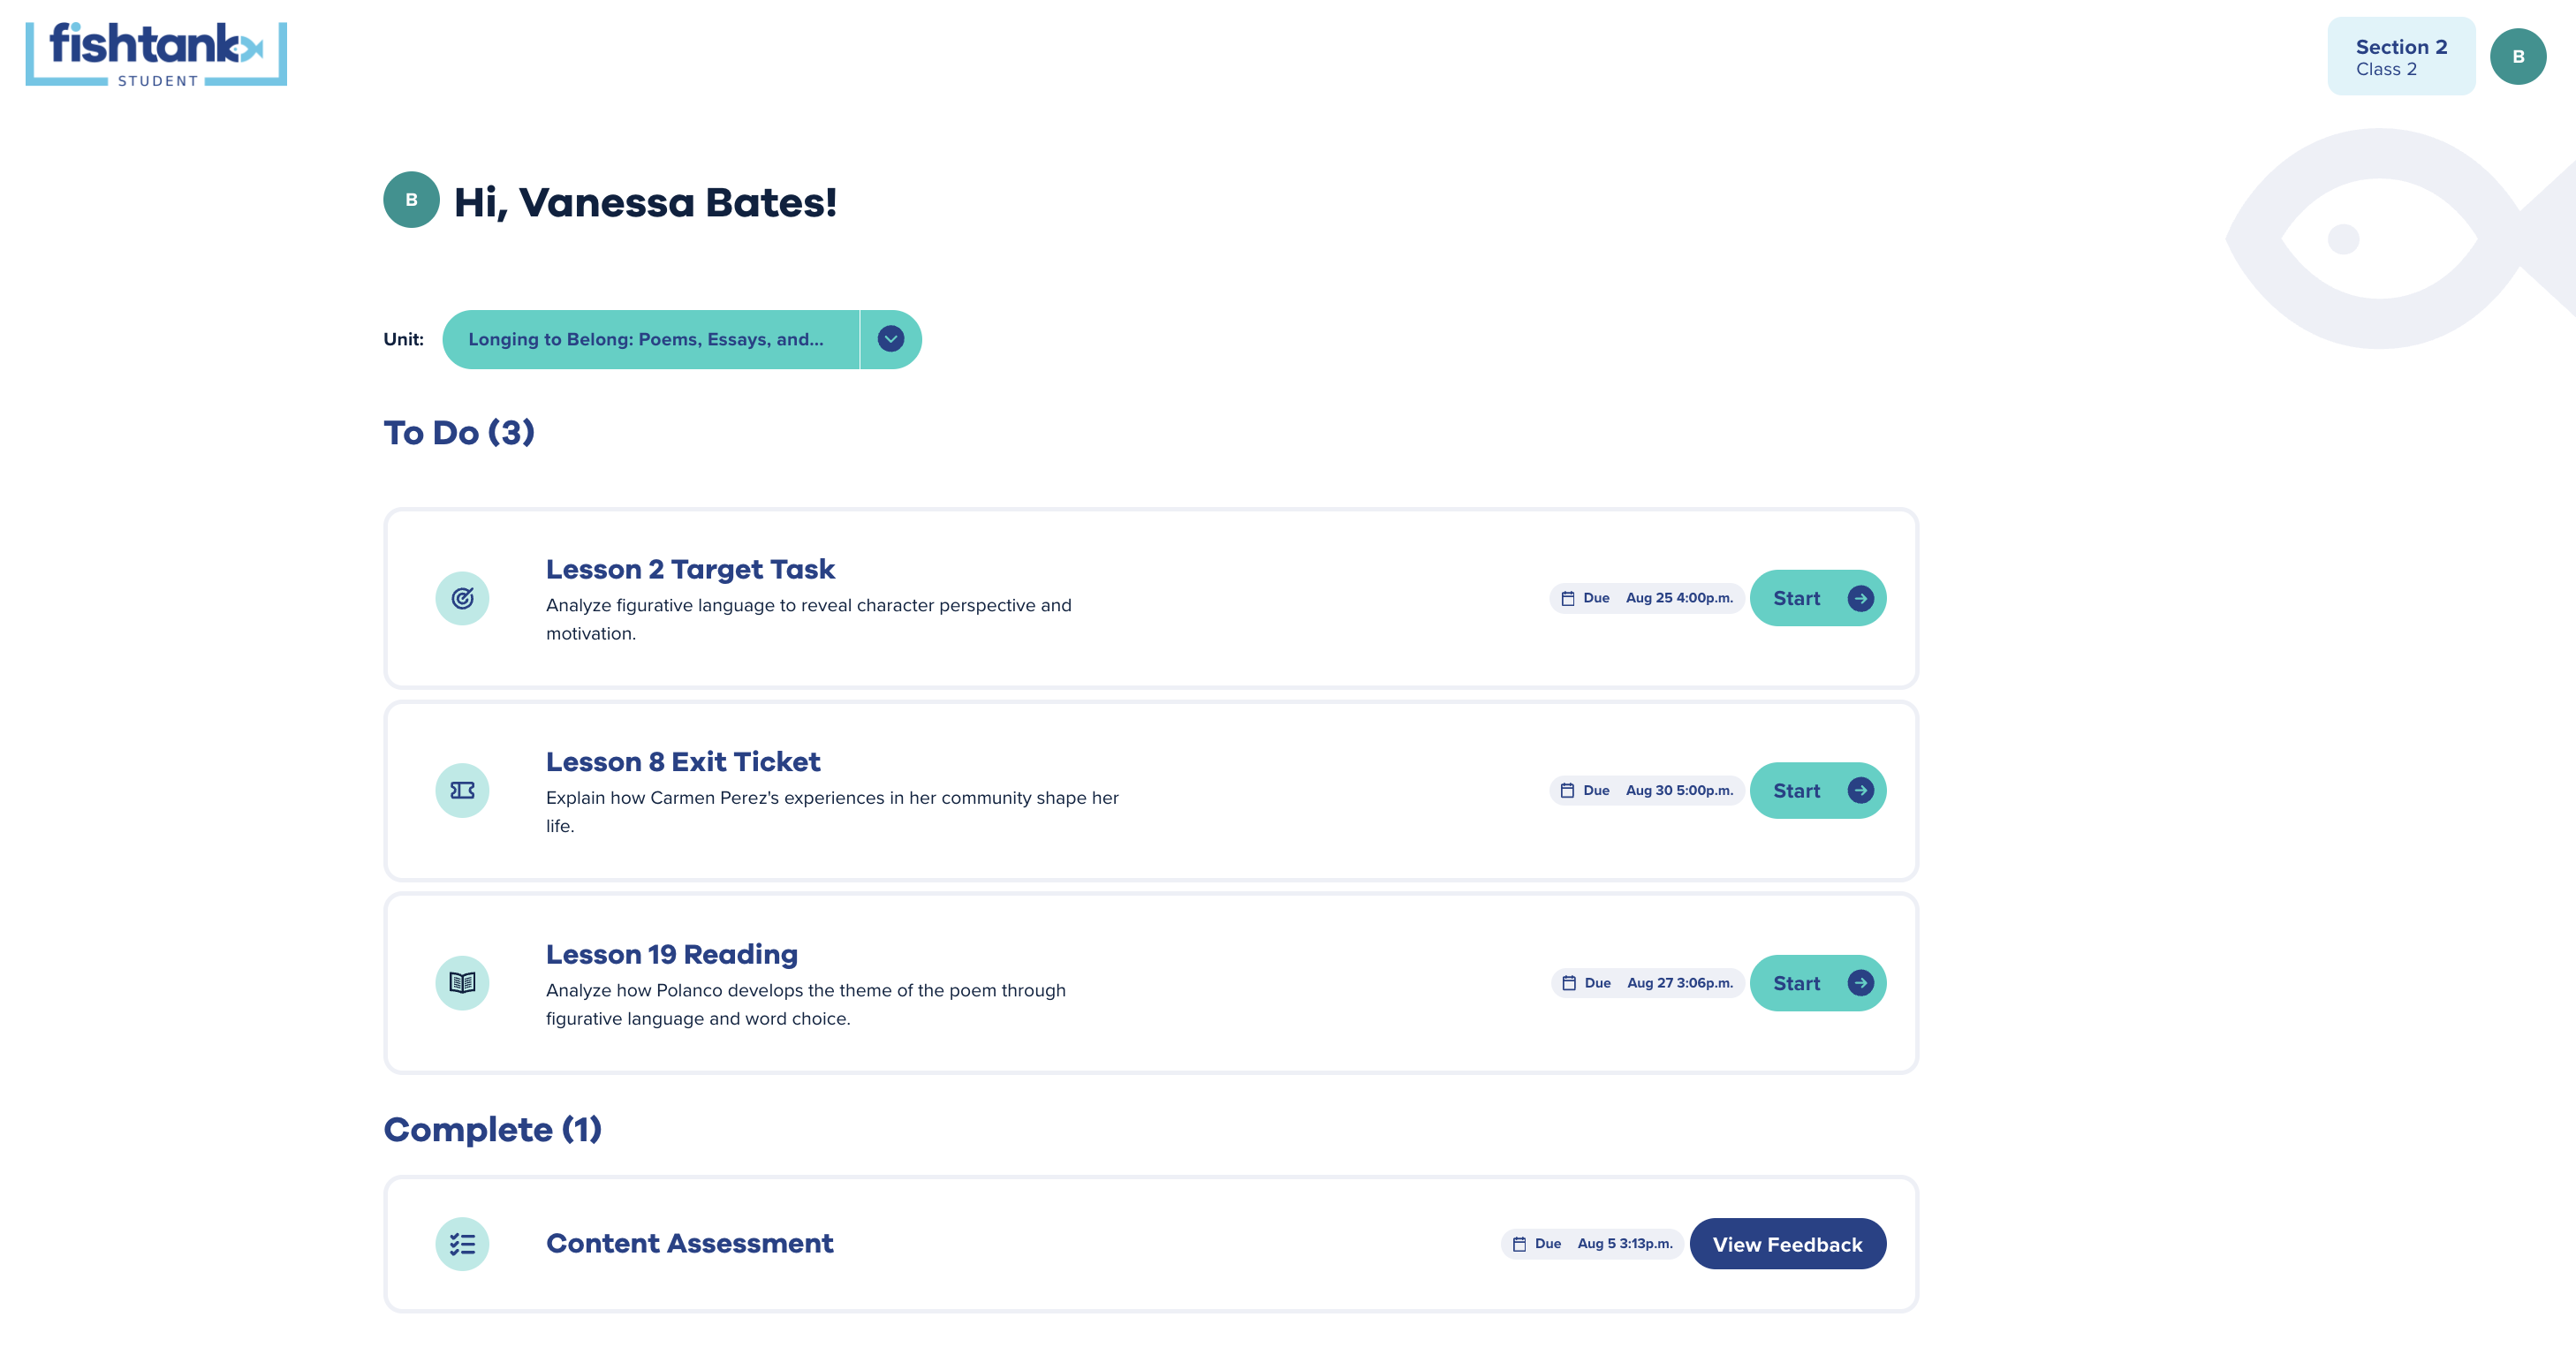Screen dimensions: 2576x1355
Task: Click calendar icon for Aug 5 due date
Action: click(1519, 1244)
